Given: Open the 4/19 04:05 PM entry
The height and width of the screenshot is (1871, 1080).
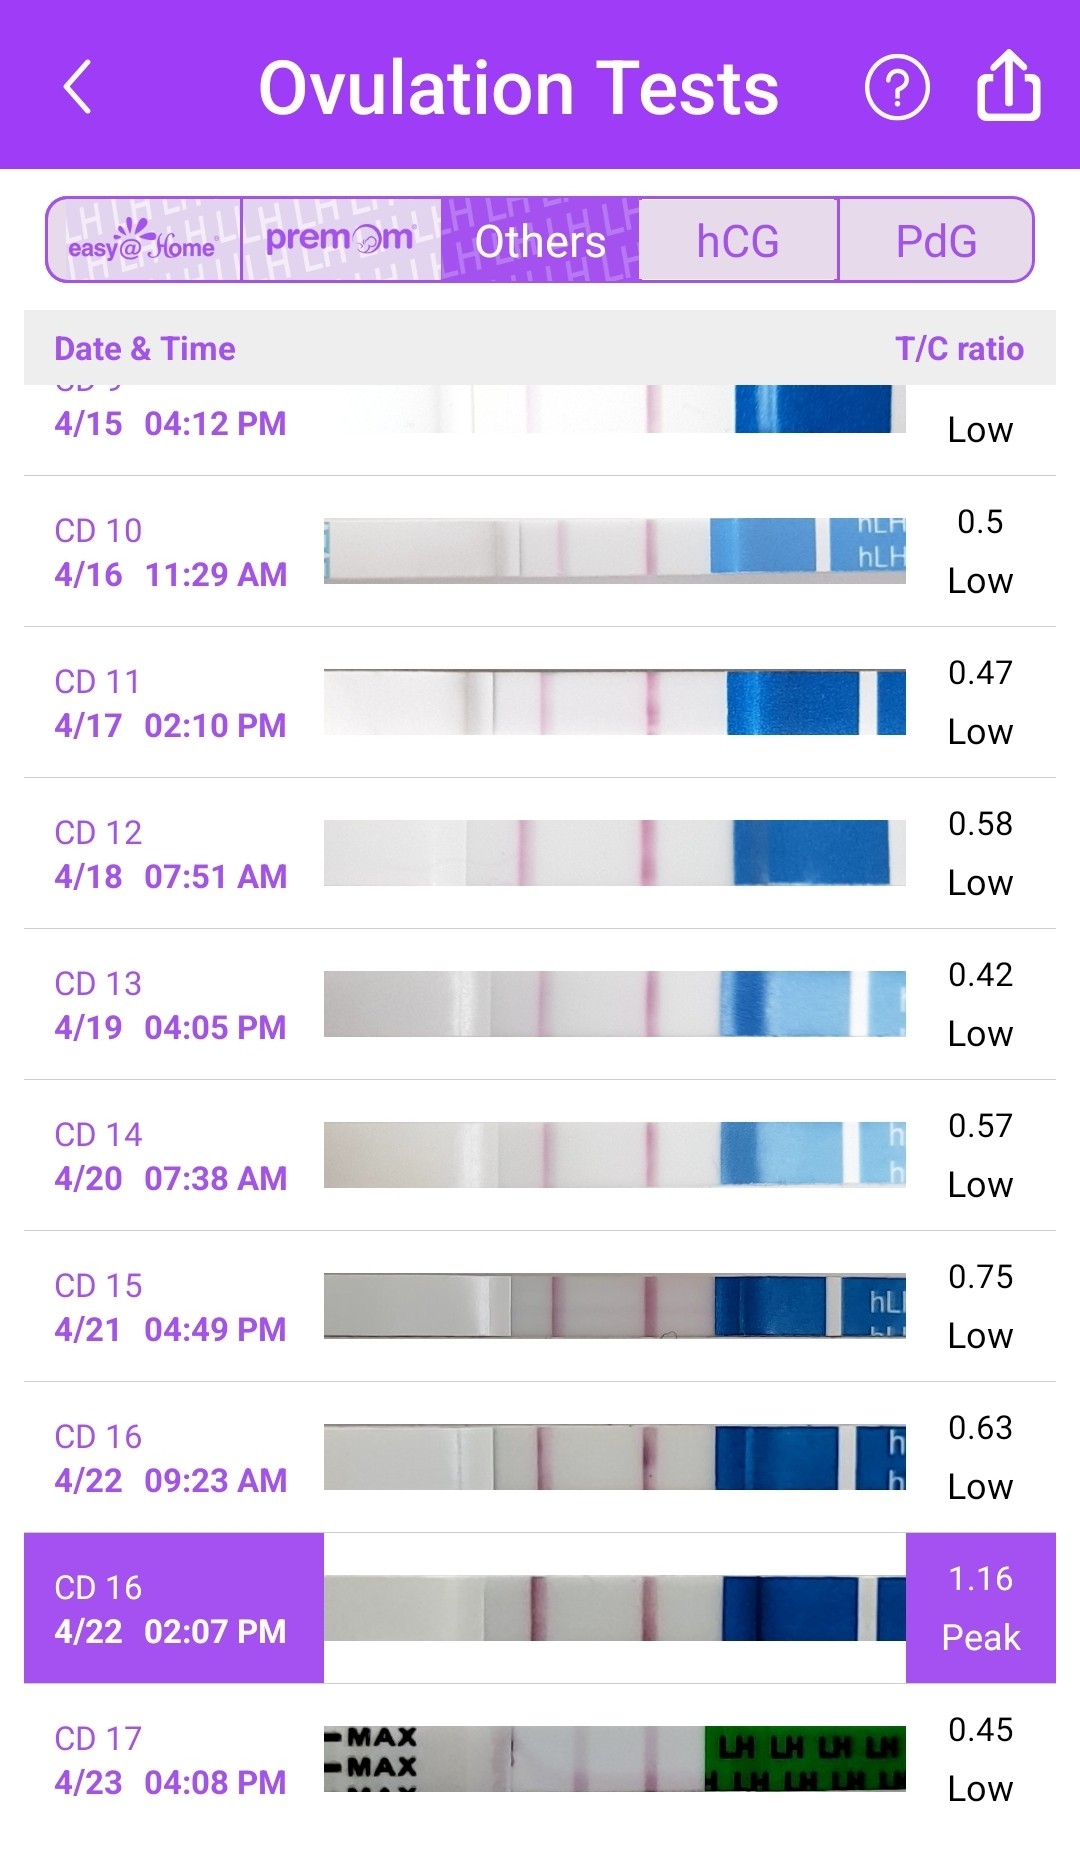Looking at the screenshot, I should tap(171, 1006).
